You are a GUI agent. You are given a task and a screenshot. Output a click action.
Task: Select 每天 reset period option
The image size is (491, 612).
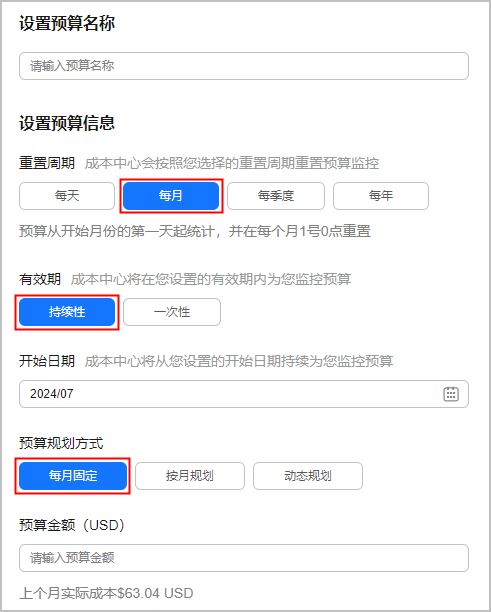tap(67, 196)
